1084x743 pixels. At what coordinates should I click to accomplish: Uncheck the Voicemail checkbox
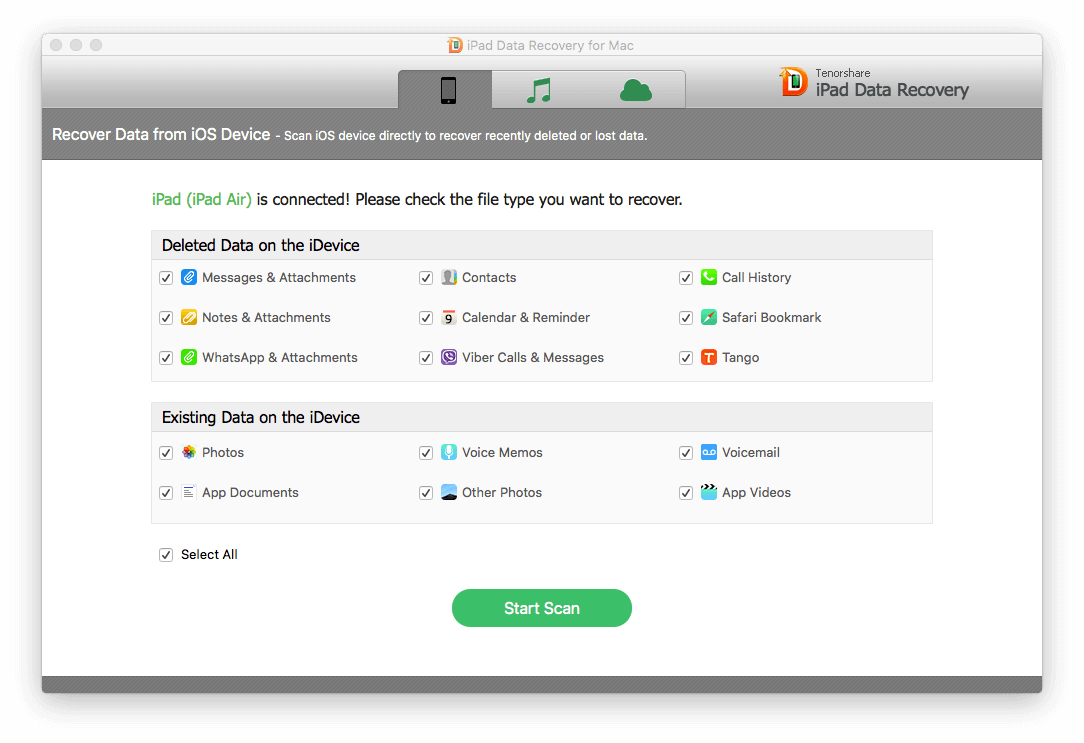pos(686,452)
